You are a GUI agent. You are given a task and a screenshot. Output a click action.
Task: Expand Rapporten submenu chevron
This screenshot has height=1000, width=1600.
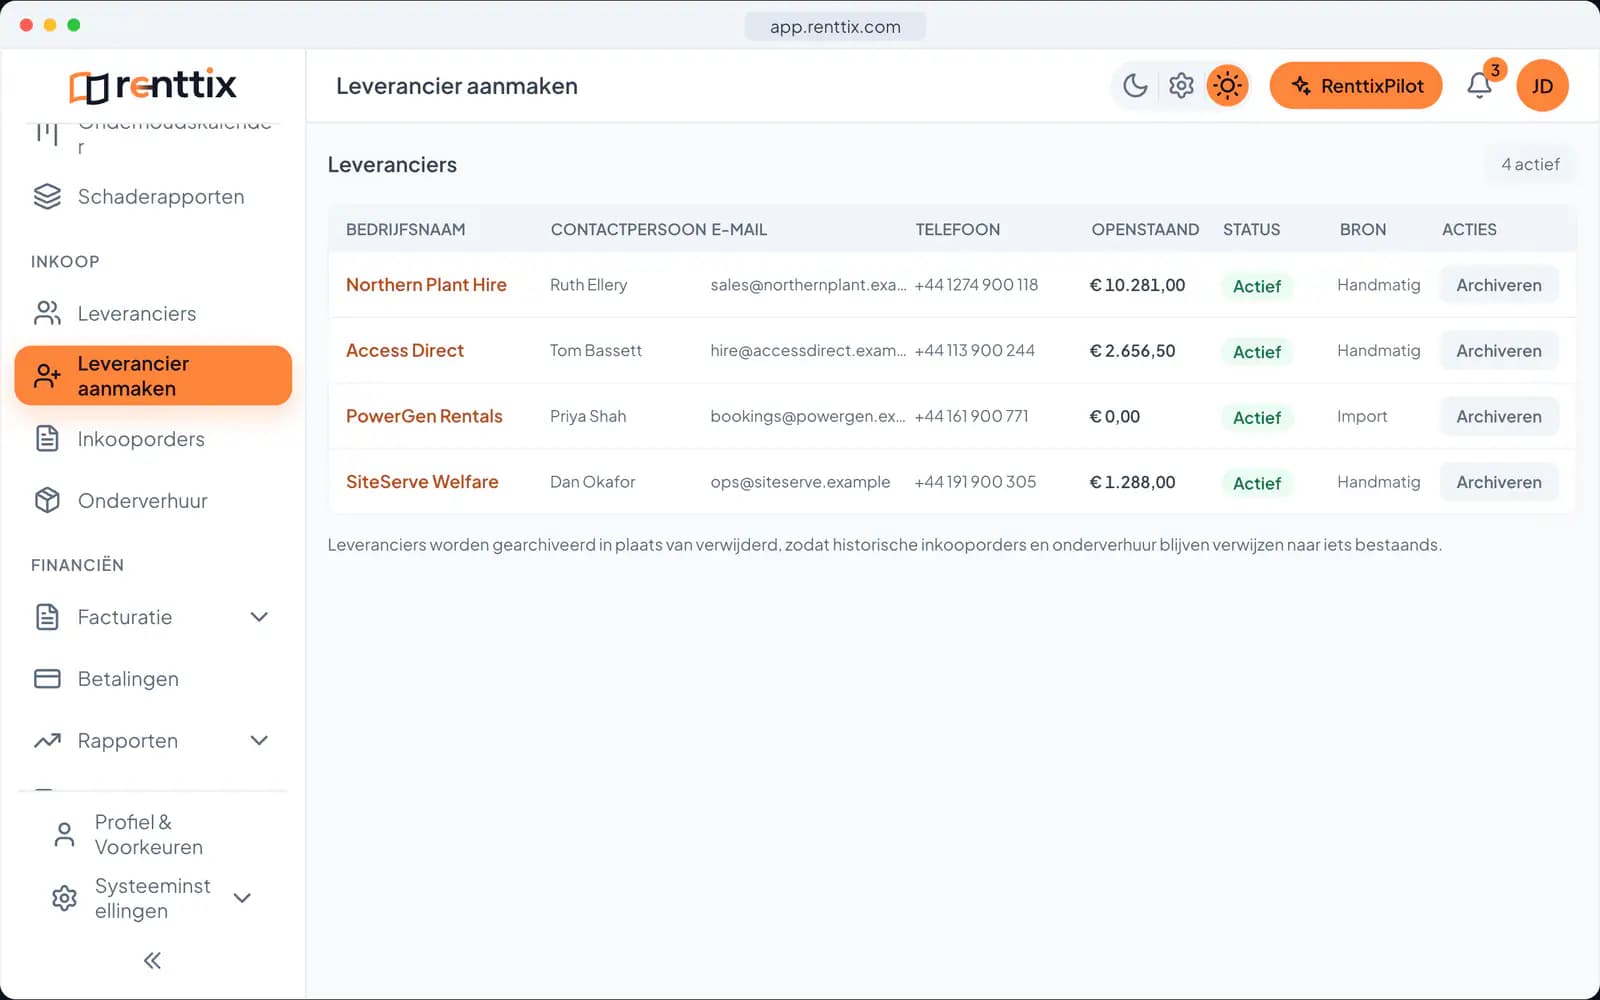pyautogui.click(x=259, y=741)
